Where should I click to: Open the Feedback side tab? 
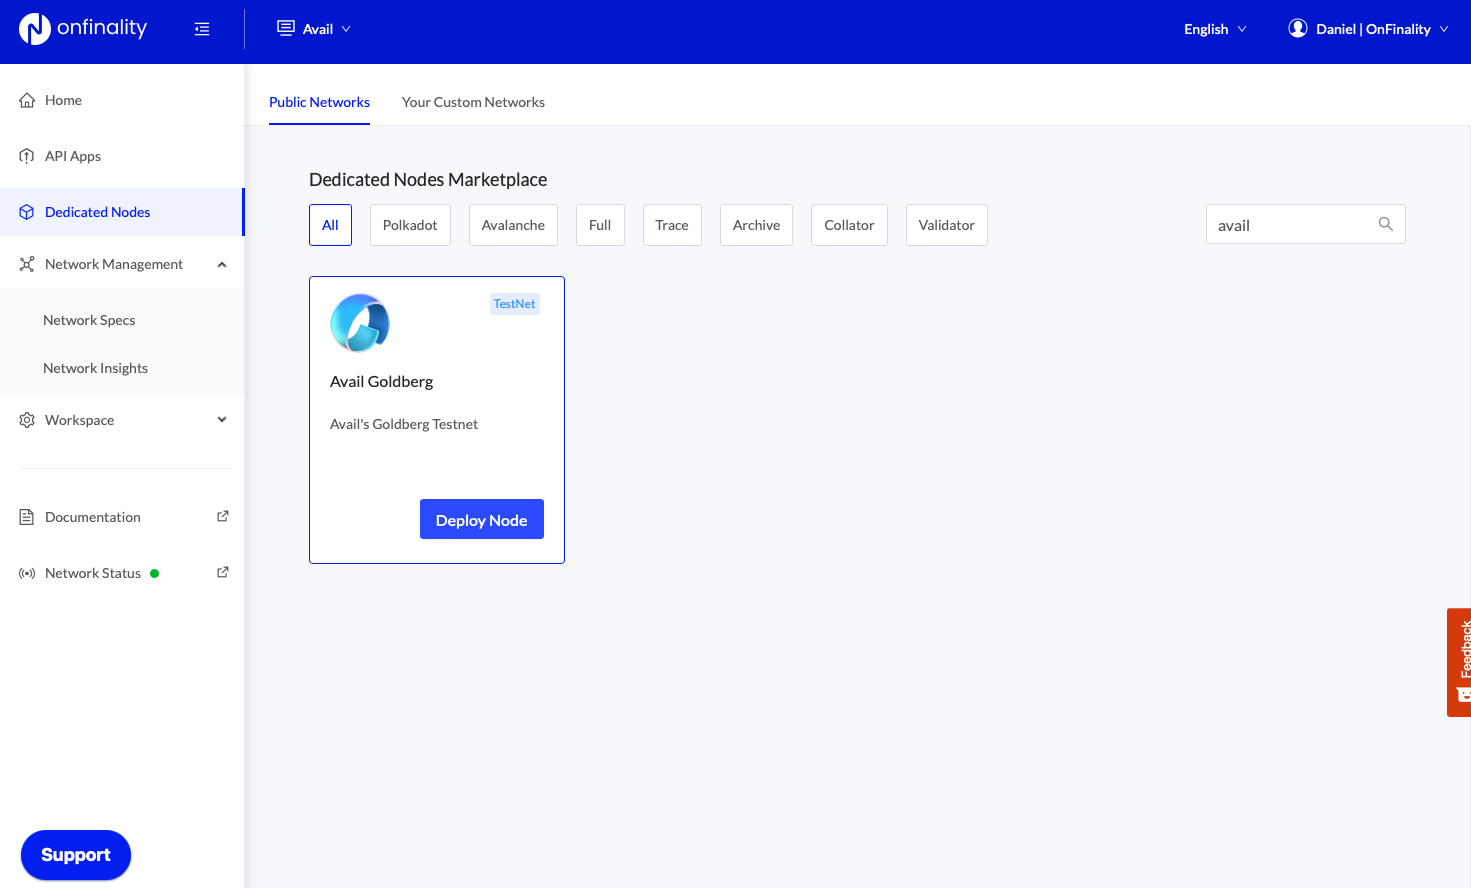[x=1460, y=662]
